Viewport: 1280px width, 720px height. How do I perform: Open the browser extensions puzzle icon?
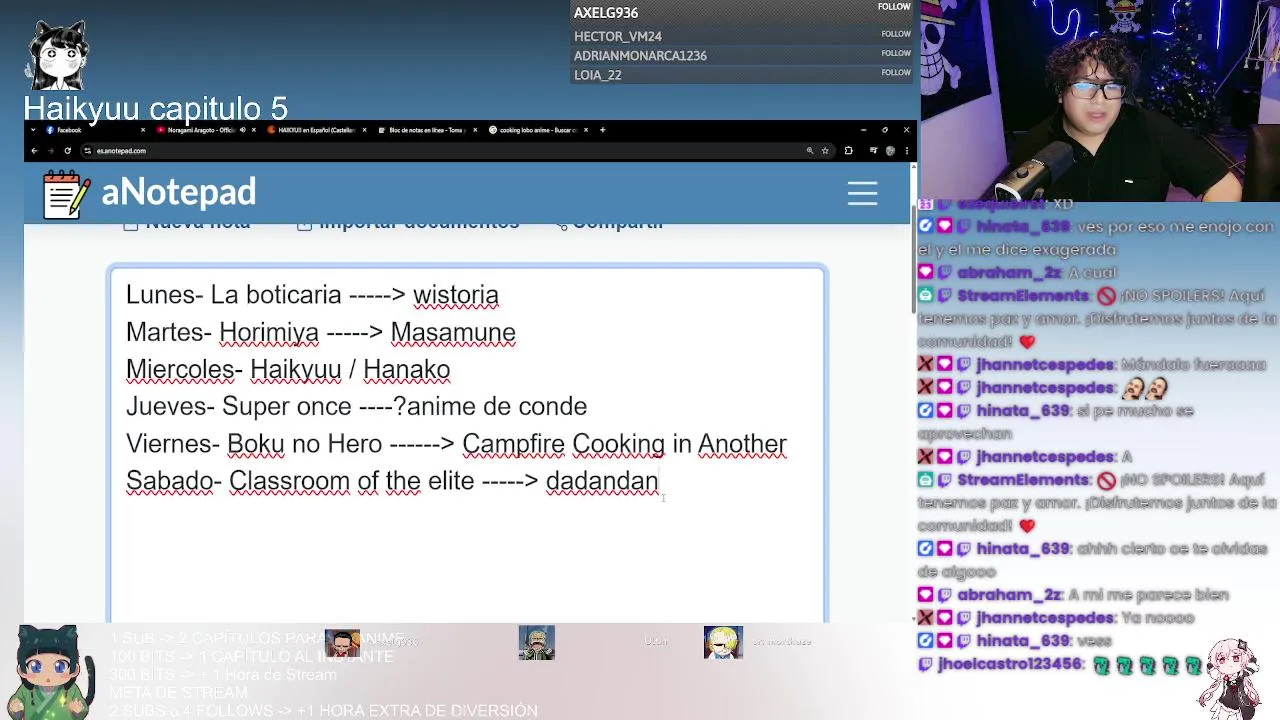[848, 151]
